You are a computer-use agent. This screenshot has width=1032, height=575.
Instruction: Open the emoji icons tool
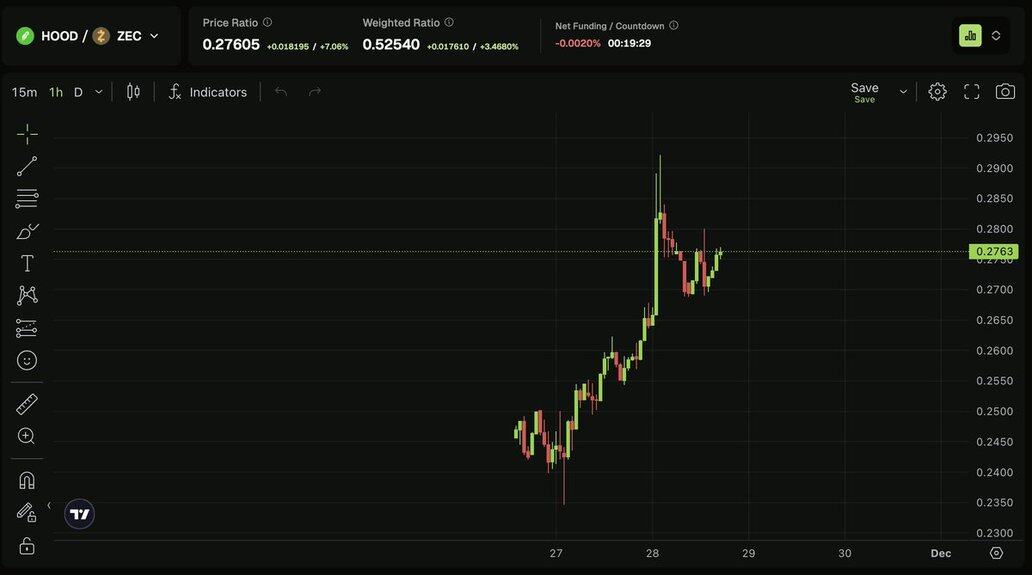(27, 360)
